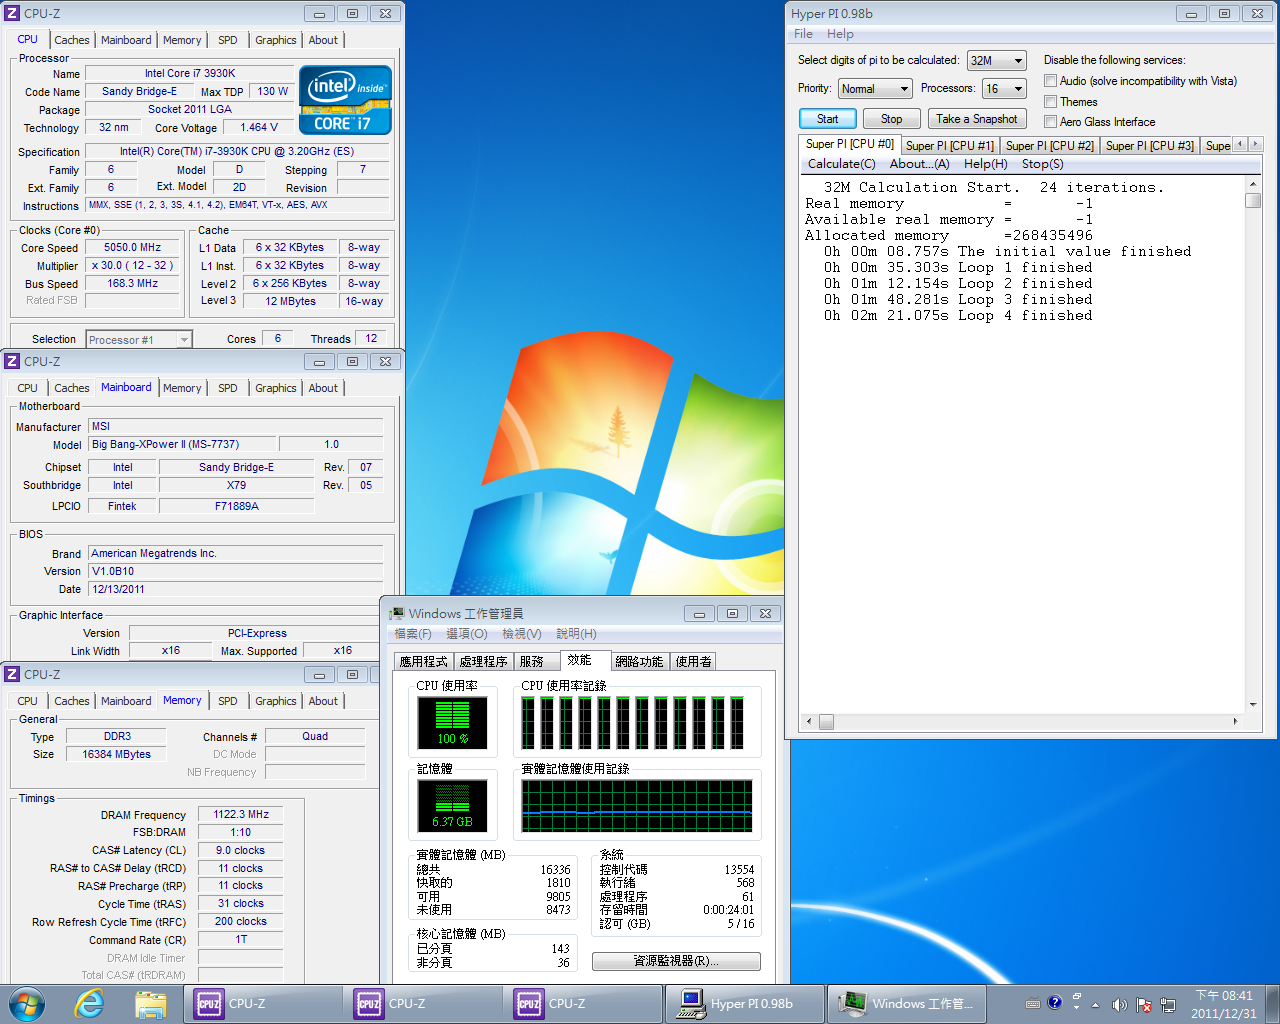Click the Hyper PI output horizontal scrollbar thumb
The width and height of the screenshot is (1280, 1024).
point(826,721)
